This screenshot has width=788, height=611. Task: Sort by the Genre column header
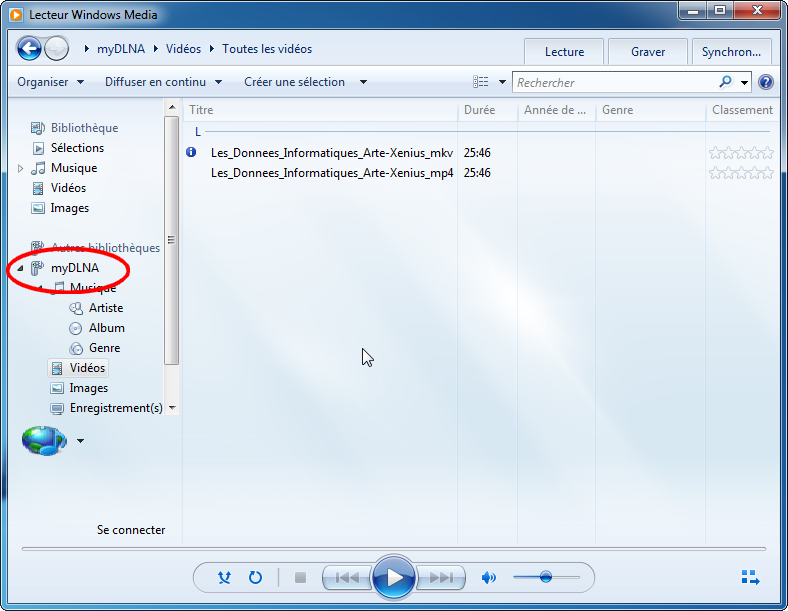[650, 110]
